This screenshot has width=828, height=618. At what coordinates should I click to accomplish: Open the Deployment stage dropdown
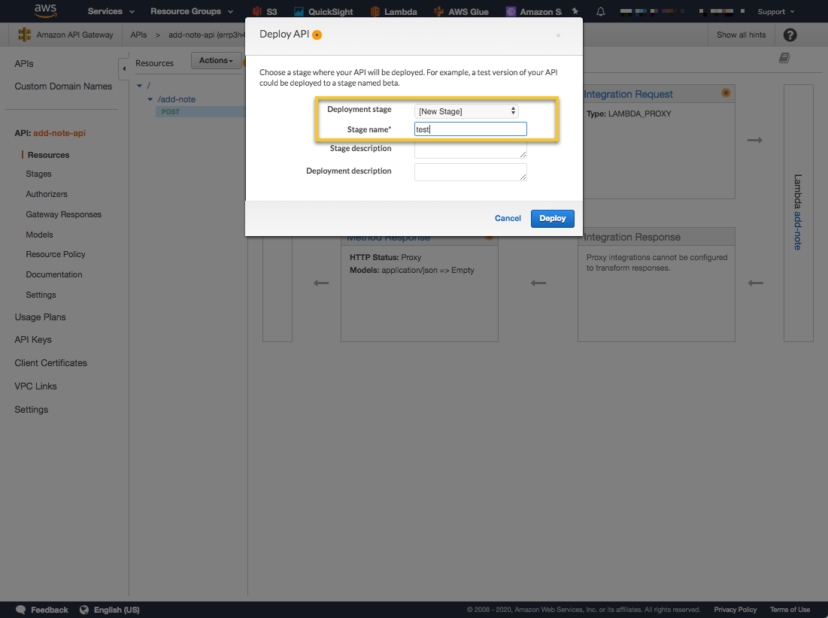click(467, 112)
